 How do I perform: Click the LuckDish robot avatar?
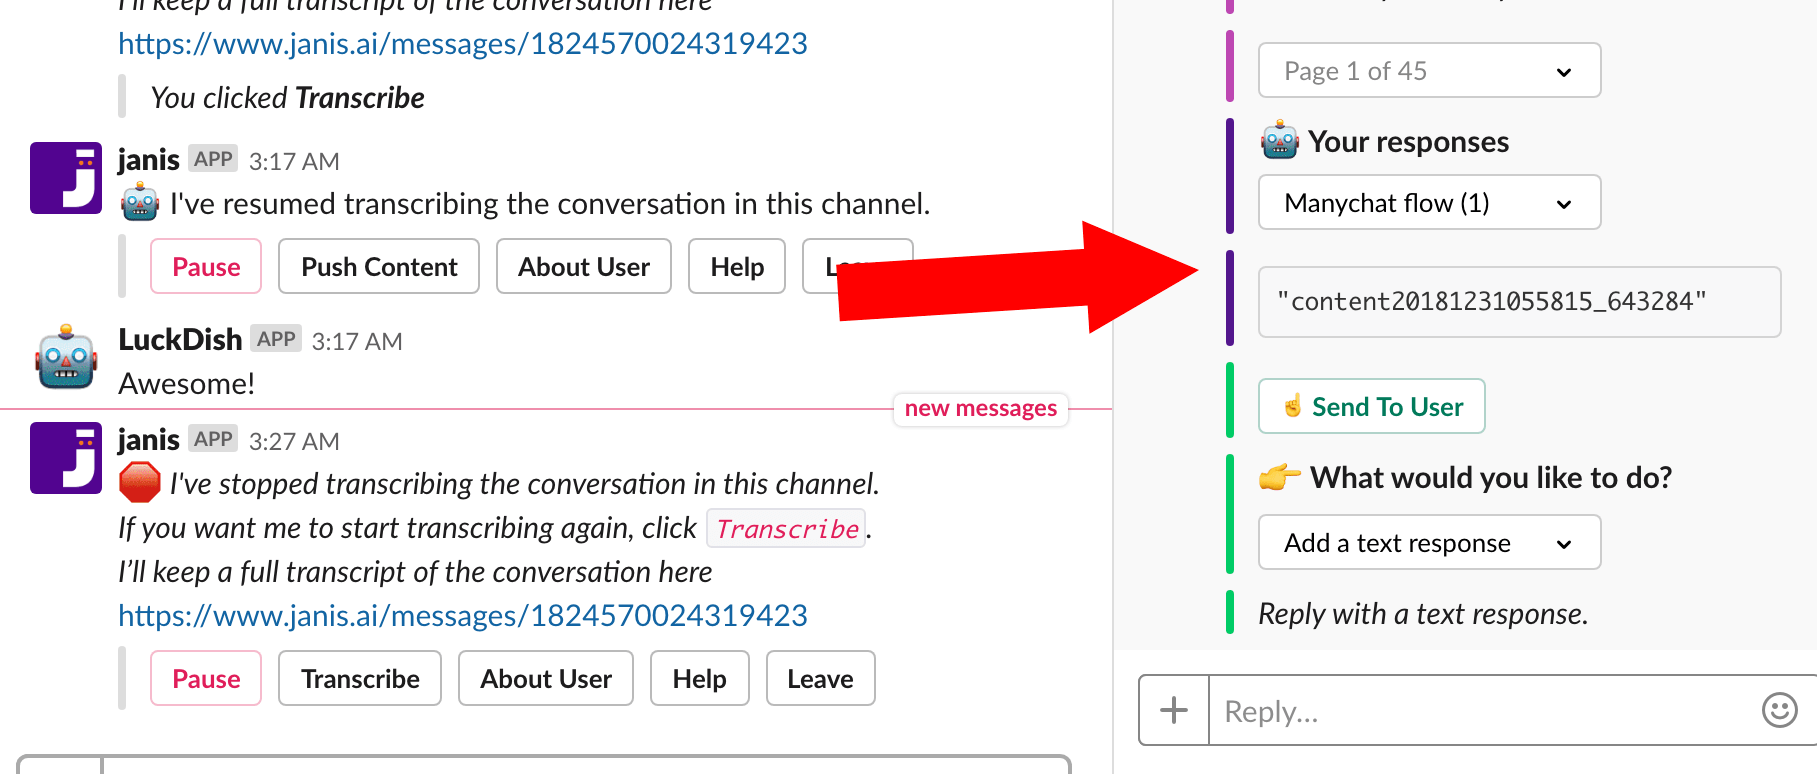66,357
